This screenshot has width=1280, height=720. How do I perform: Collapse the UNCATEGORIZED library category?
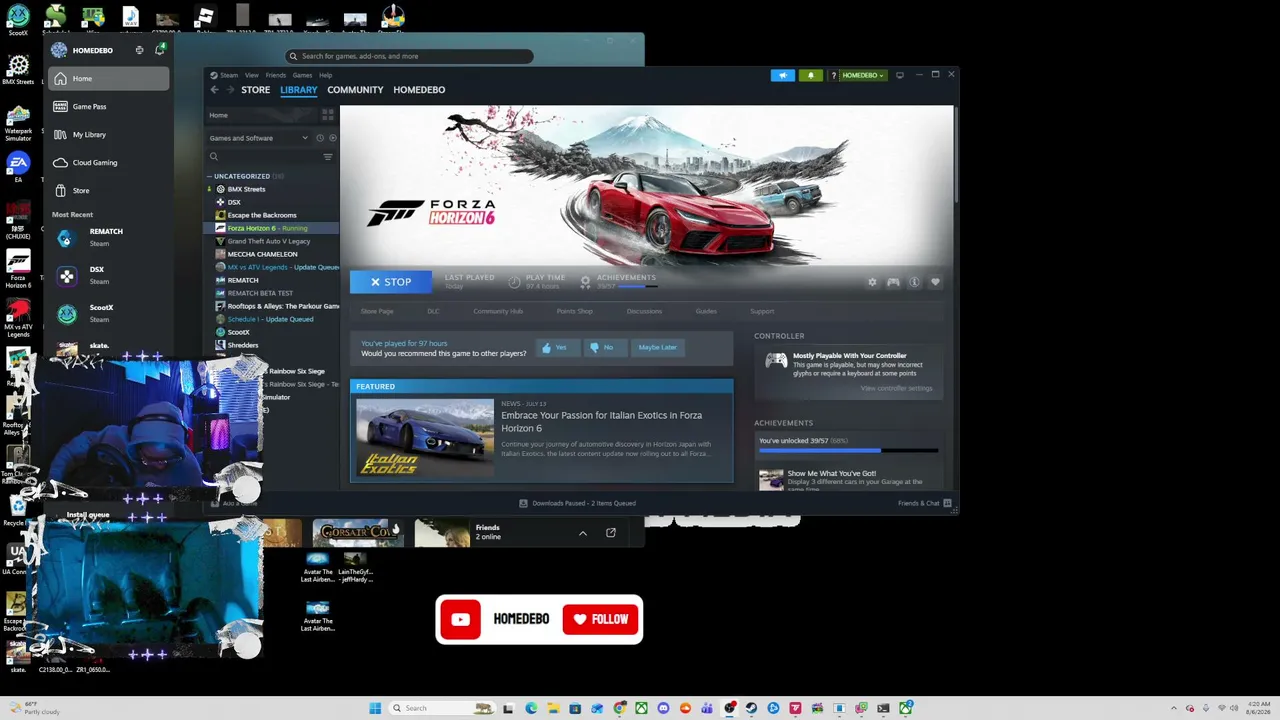pyautogui.click(x=210, y=176)
